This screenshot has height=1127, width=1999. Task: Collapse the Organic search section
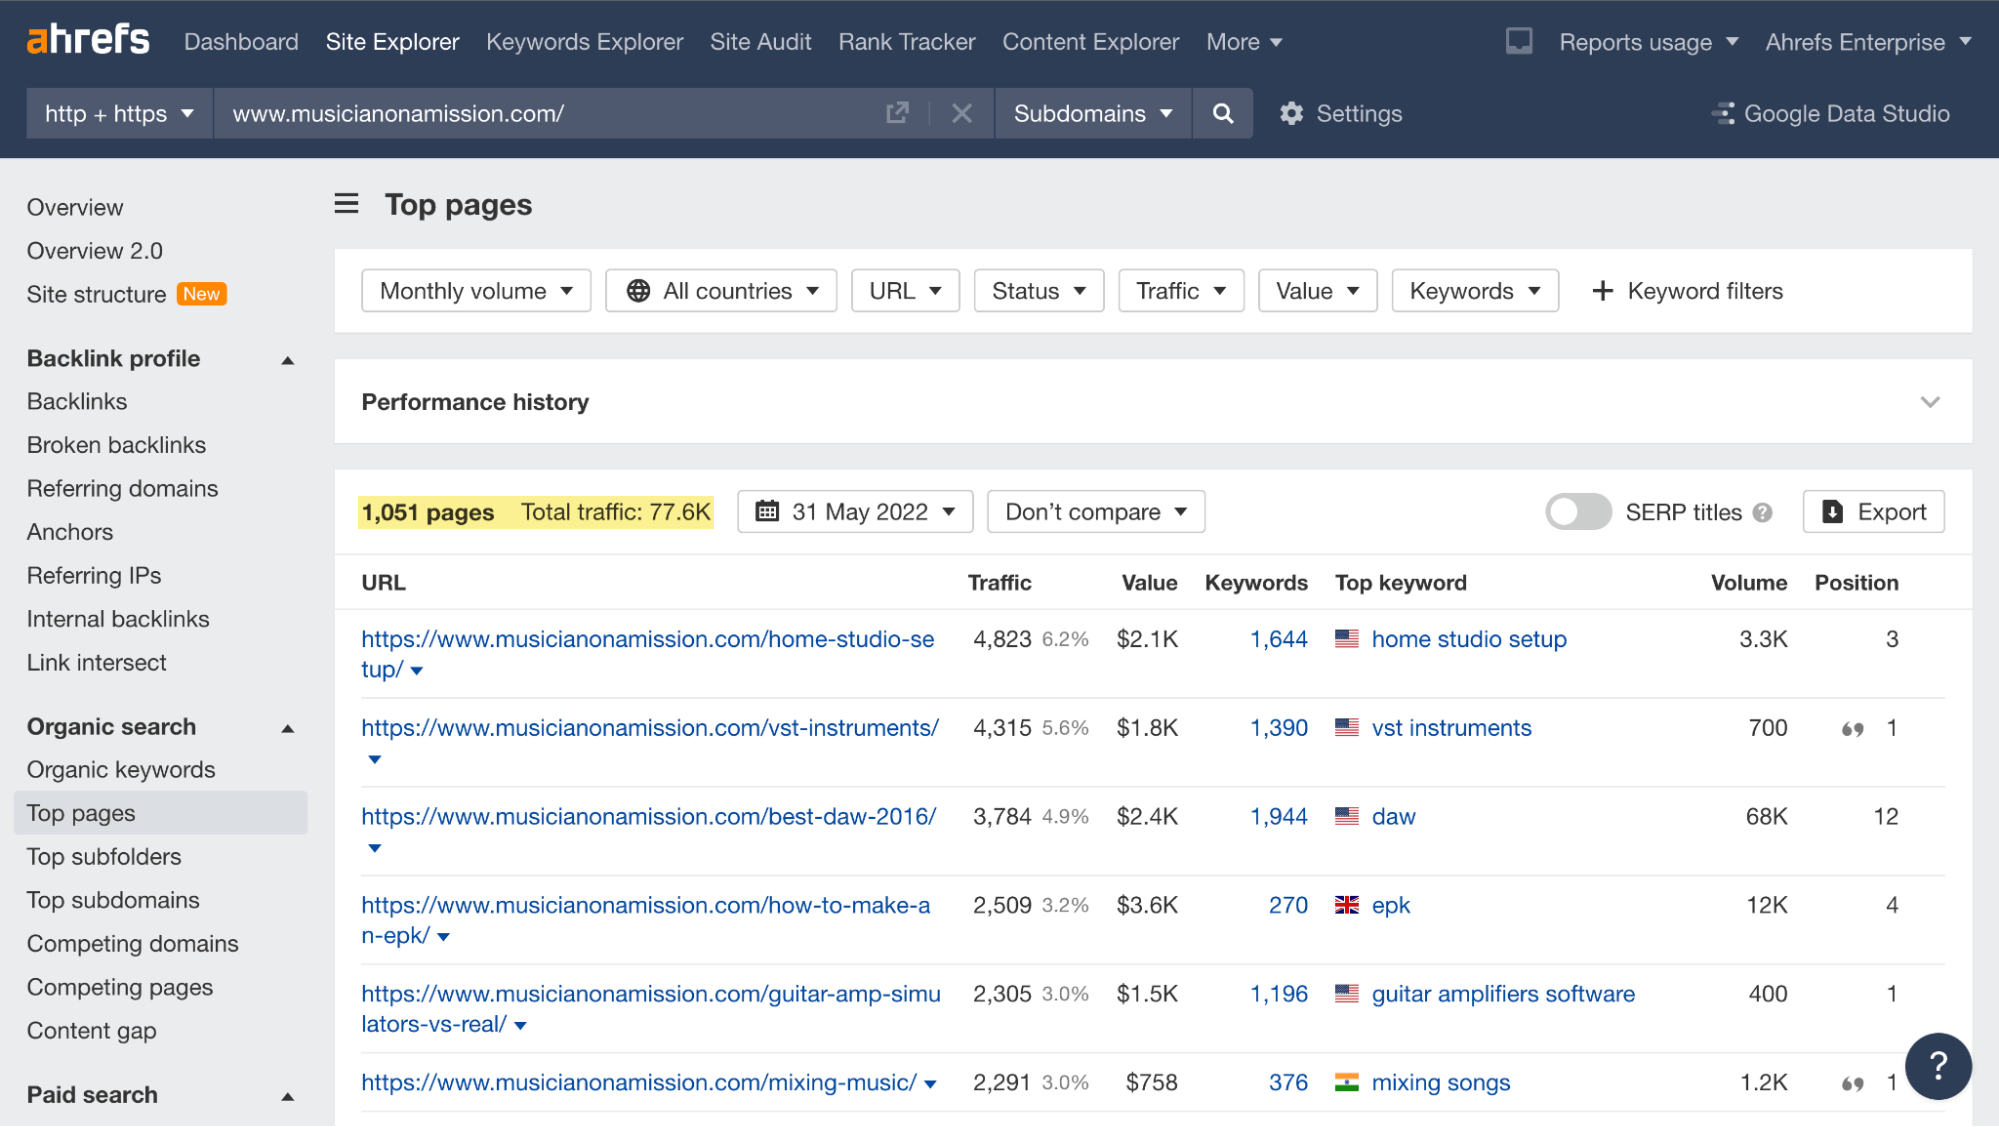(288, 728)
